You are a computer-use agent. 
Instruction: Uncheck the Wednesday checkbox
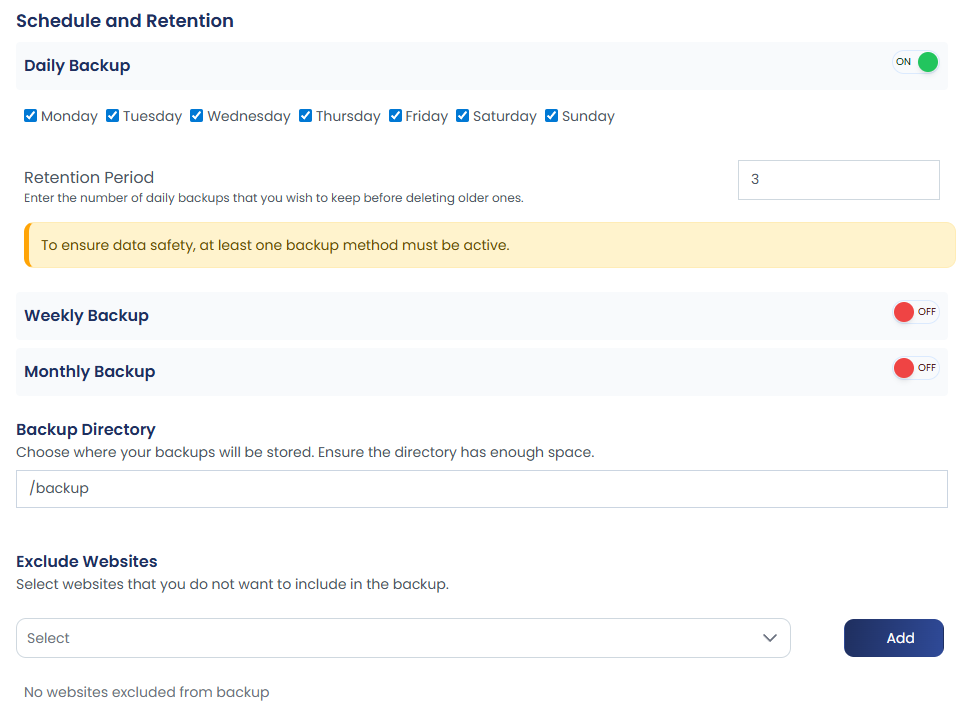pyautogui.click(x=196, y=116)
